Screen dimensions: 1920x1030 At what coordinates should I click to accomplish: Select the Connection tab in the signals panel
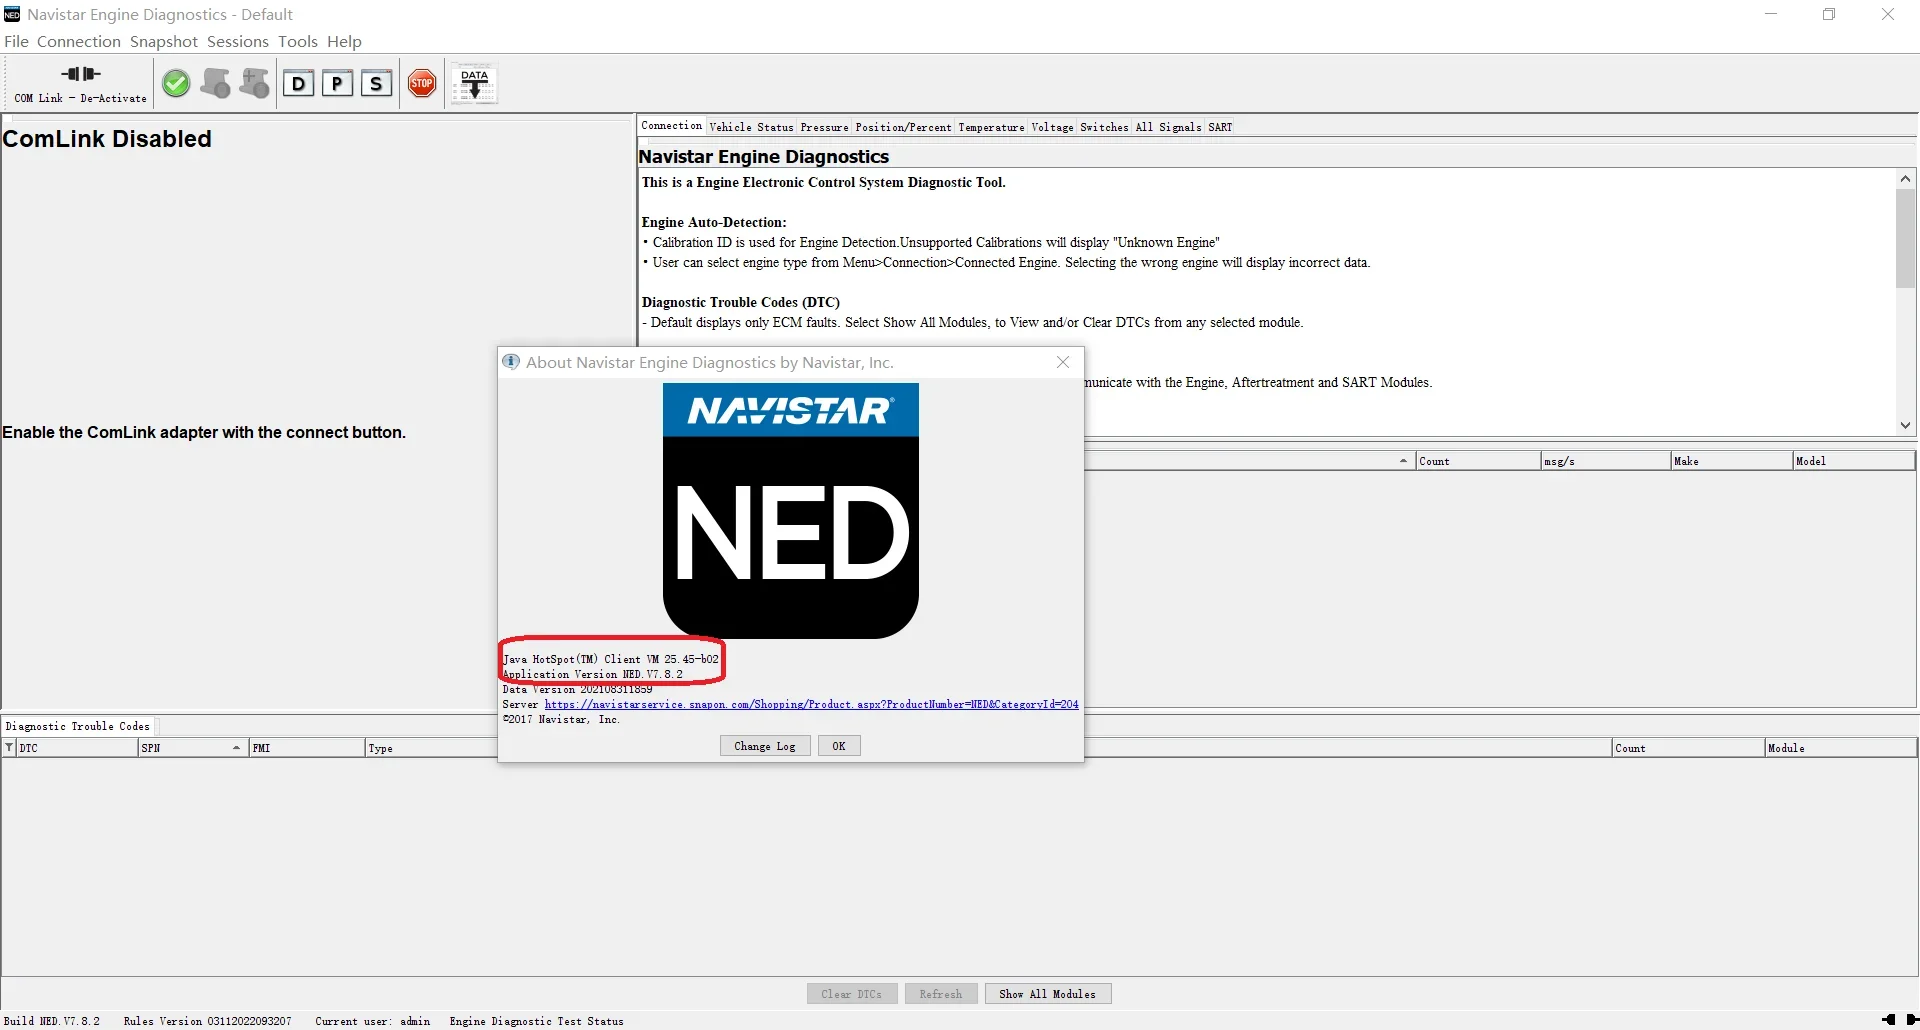point(672,126)
